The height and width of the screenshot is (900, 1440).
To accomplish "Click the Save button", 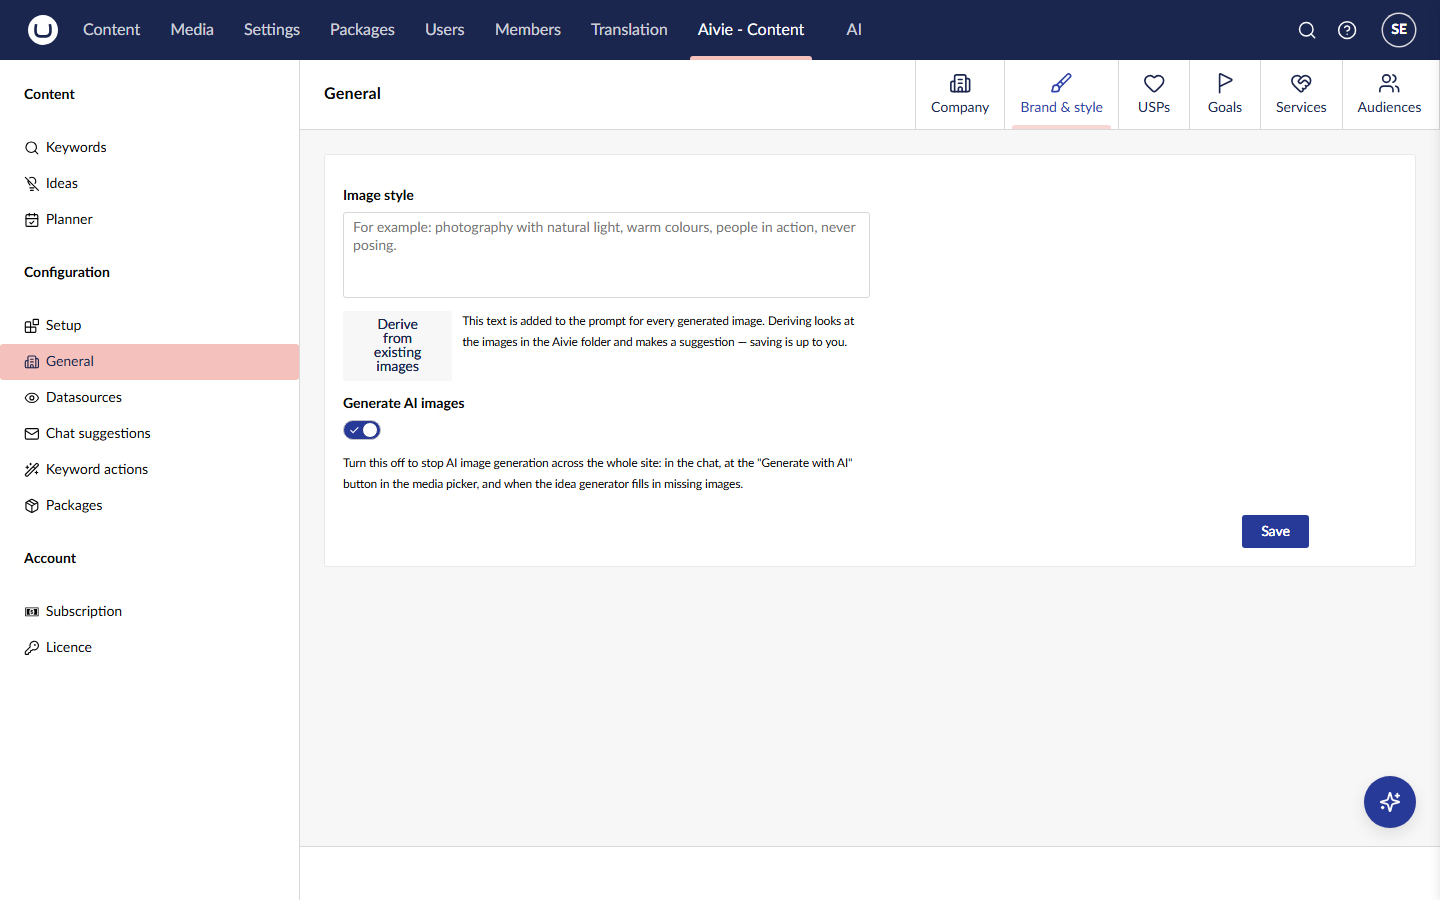I will (x=1275, y=532).
